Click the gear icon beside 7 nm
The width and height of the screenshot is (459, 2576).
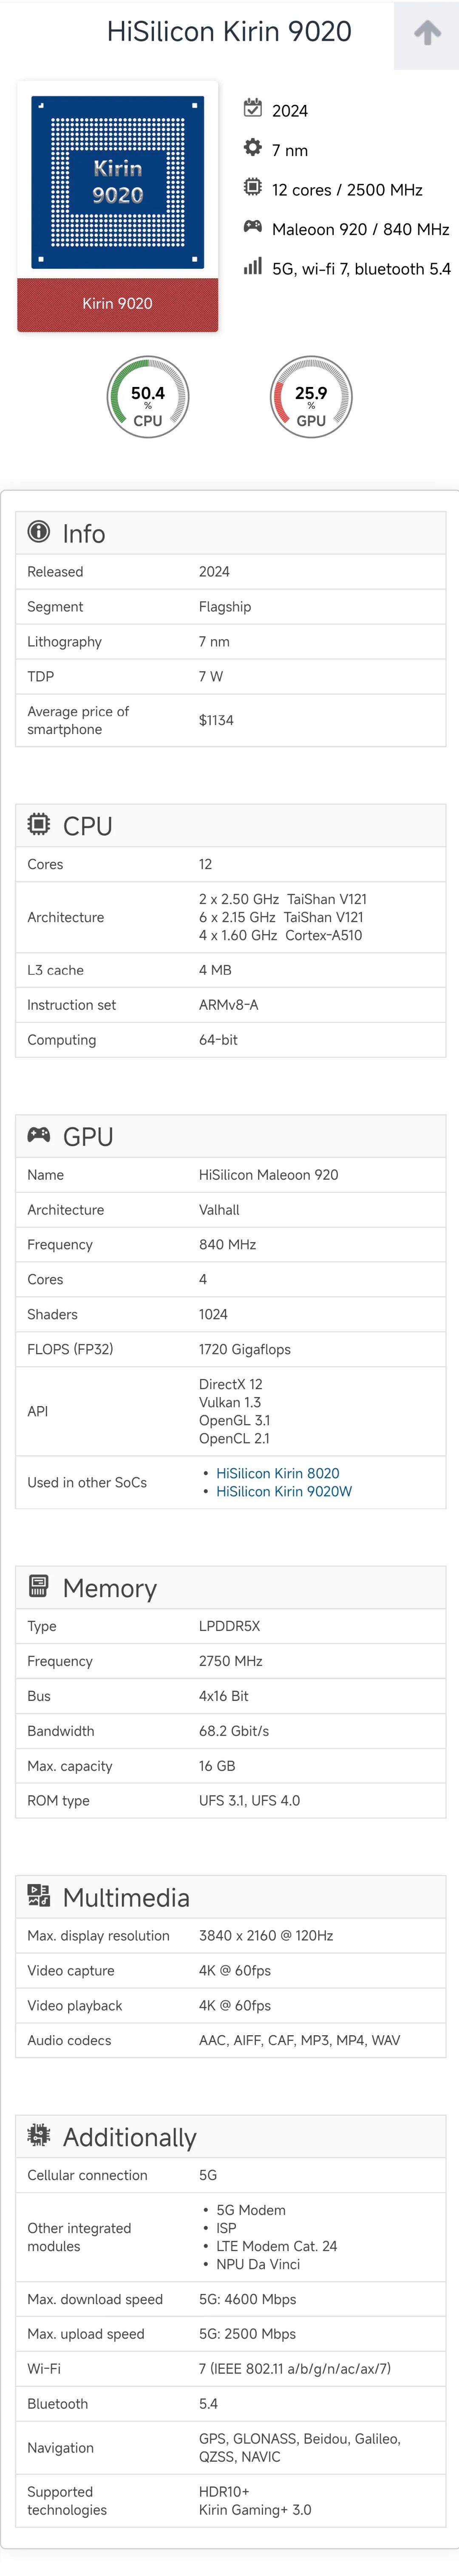[253, 148]
